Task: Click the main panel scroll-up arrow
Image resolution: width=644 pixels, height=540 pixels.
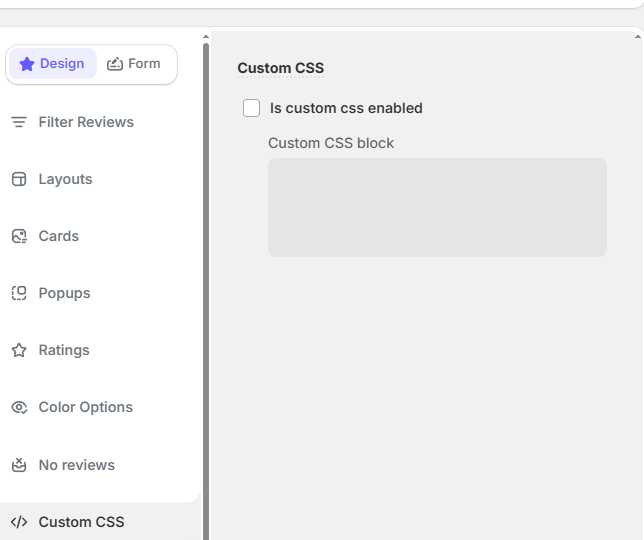Action: pyautogui.click(x=639, y=37)
